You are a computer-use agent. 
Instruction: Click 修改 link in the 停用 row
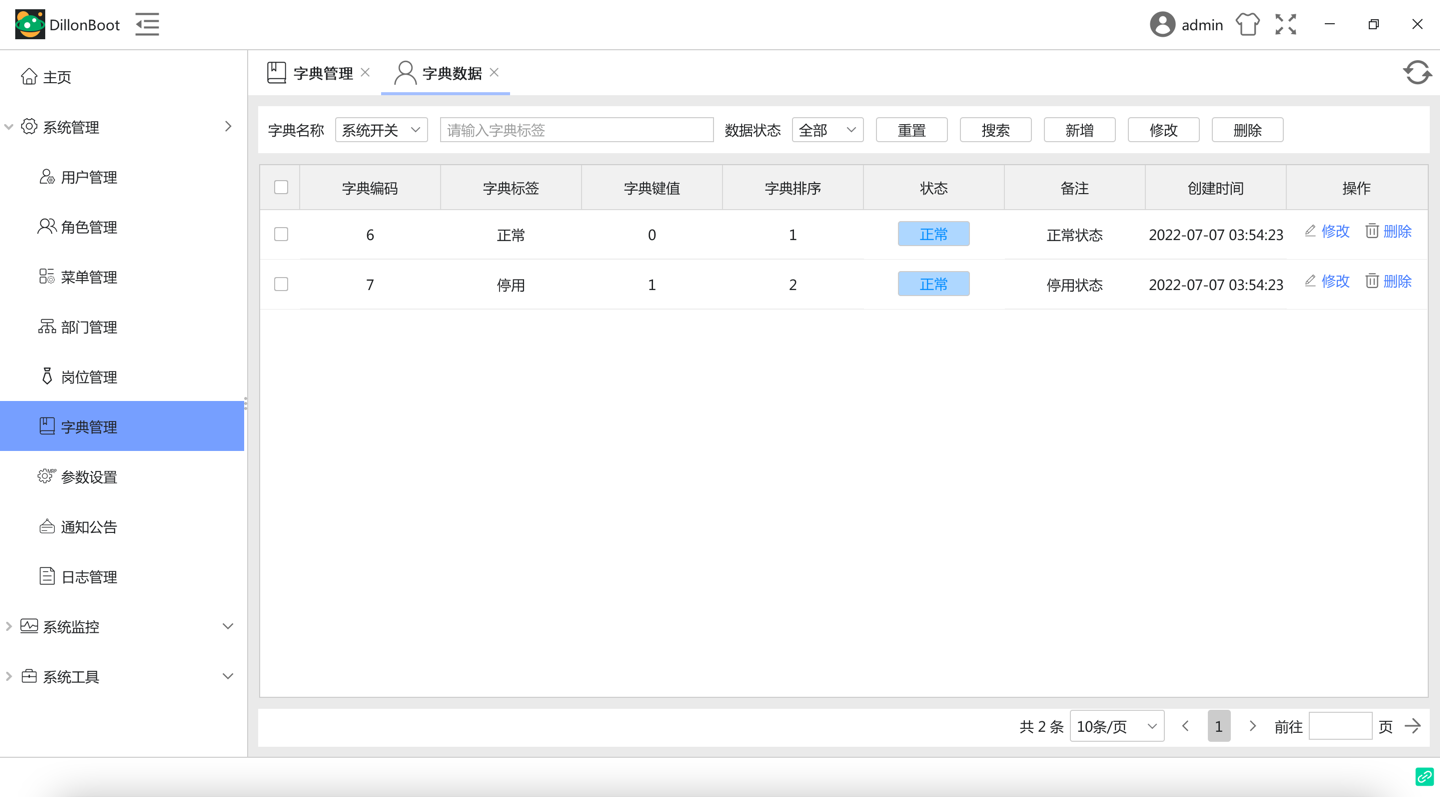[1336, 282]
